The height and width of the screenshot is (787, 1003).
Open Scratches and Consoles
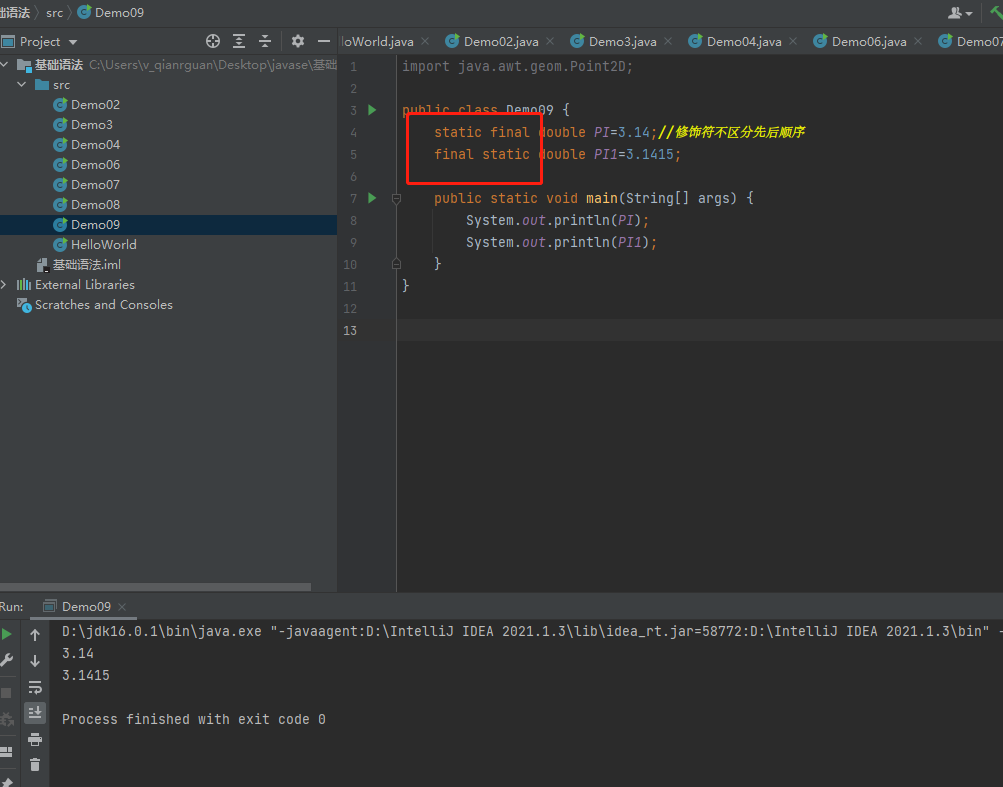(x=103, y=305)
